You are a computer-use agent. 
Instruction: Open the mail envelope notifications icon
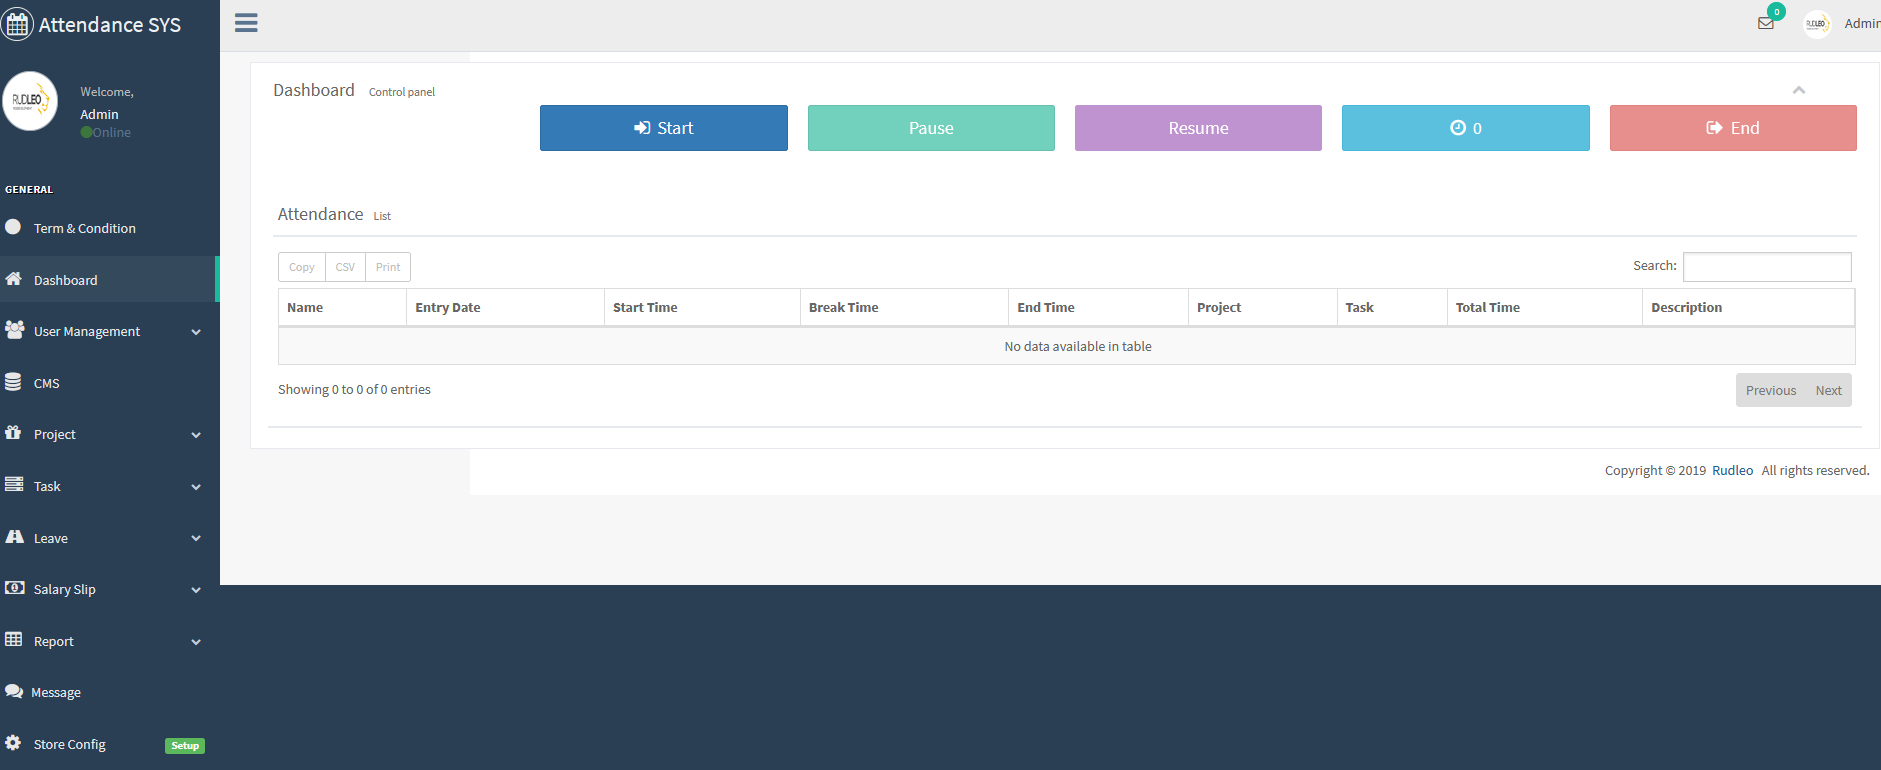point(1766,23)
